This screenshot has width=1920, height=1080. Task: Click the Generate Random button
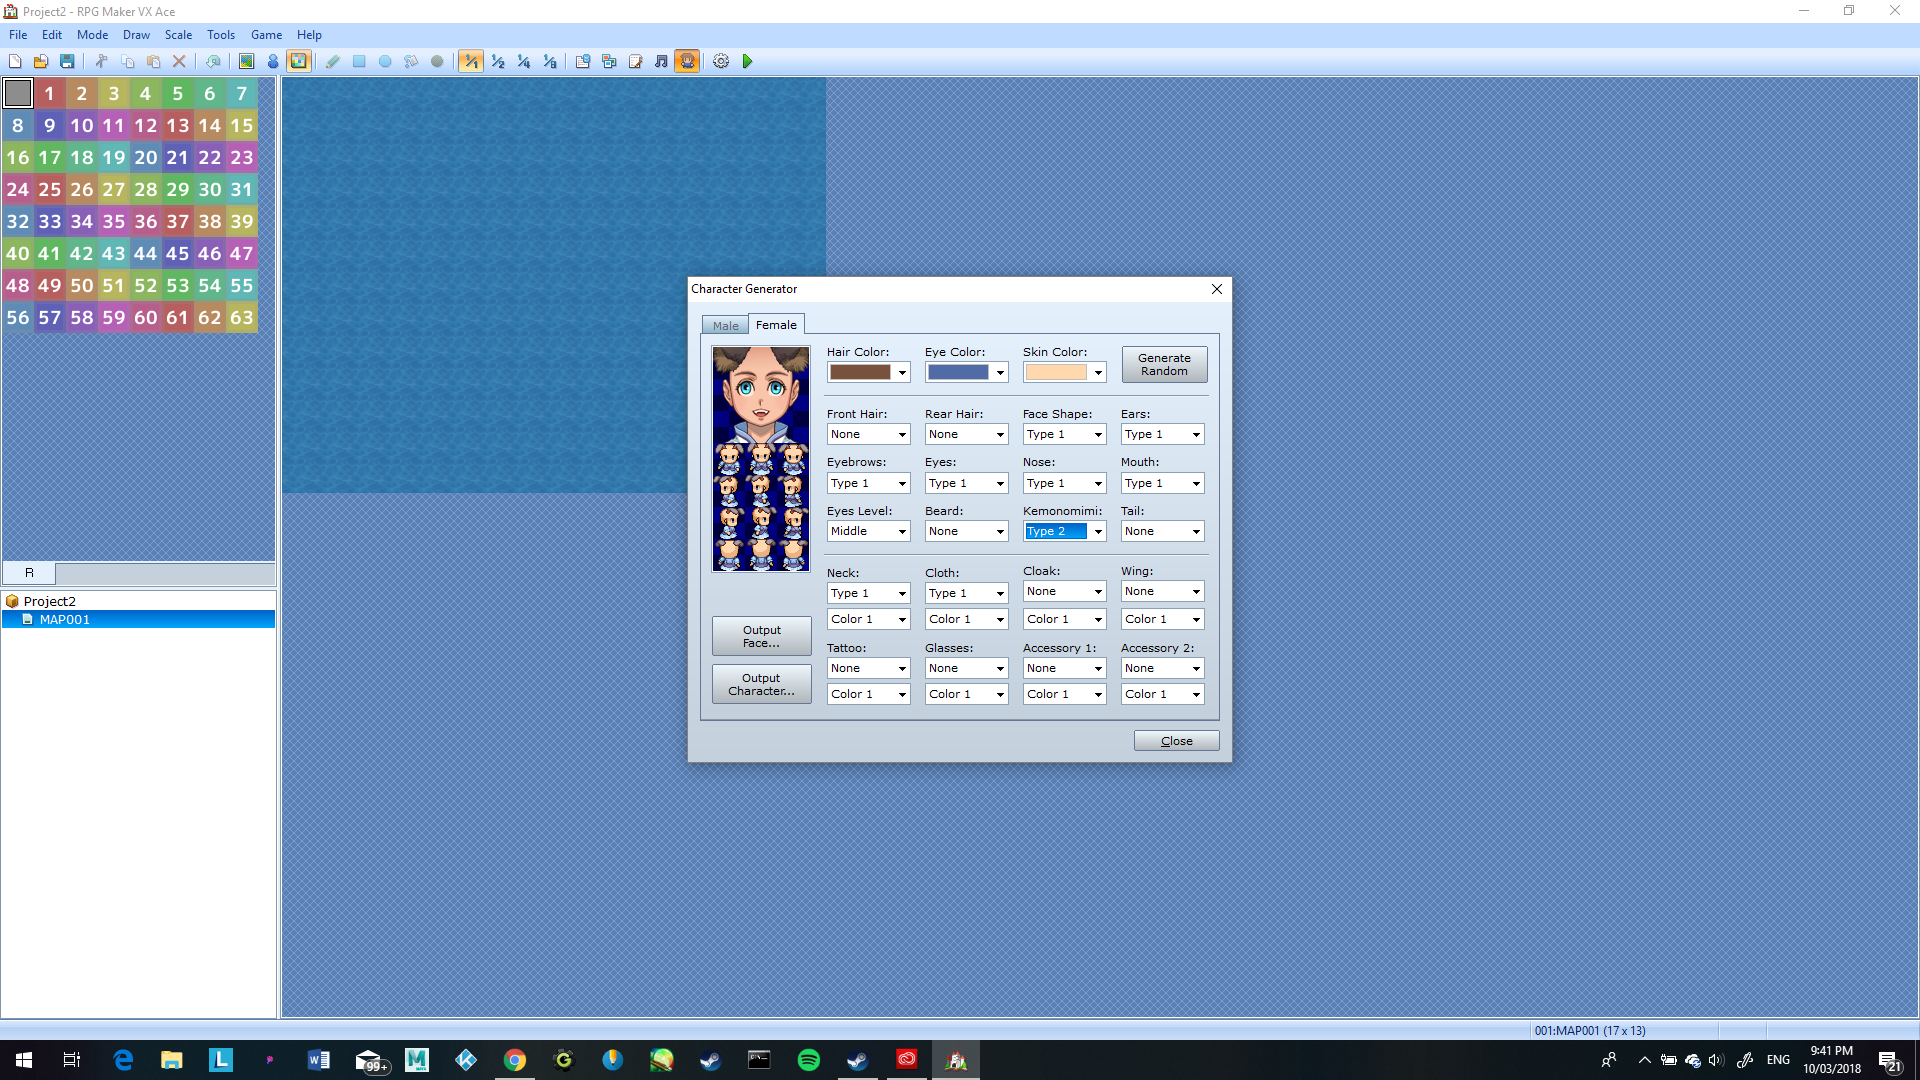tap(1164, 364)
